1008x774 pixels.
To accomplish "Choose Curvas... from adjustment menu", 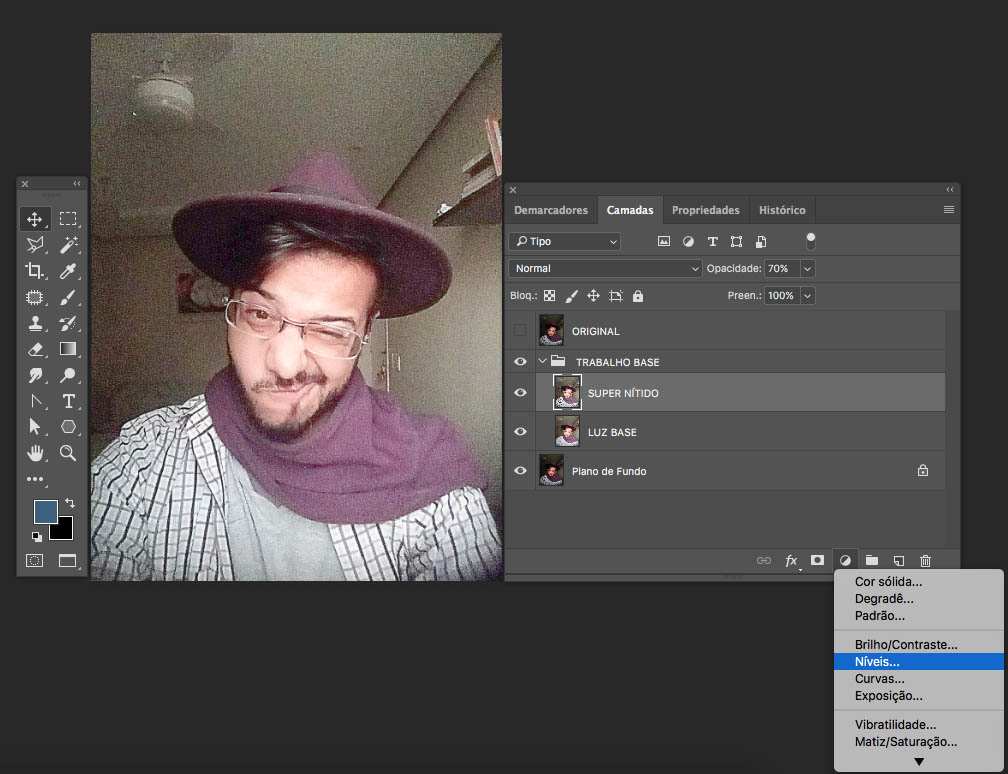I will tap(879, 679).
